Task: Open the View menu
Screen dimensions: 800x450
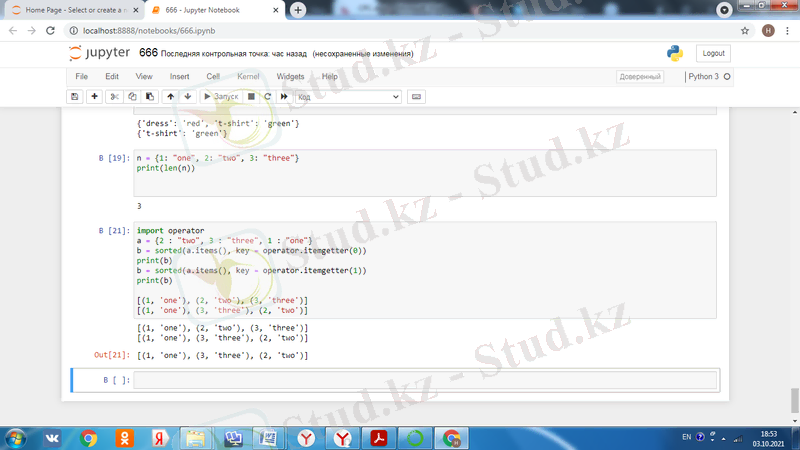Action: [x=144, y=77]
